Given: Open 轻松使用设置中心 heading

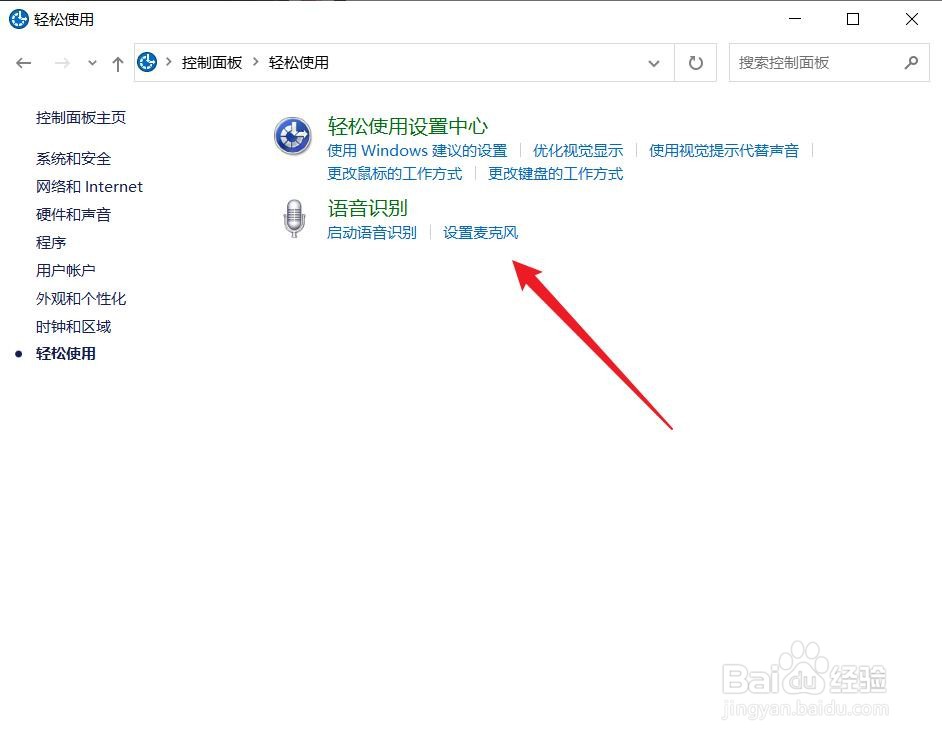Looking at the screenshot, I should [x=408, y=126].
